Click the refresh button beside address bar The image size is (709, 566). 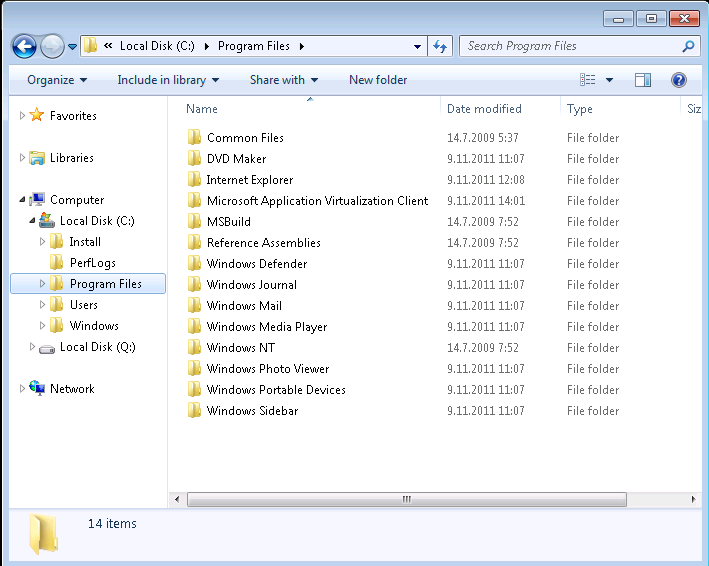click(440, 46)
